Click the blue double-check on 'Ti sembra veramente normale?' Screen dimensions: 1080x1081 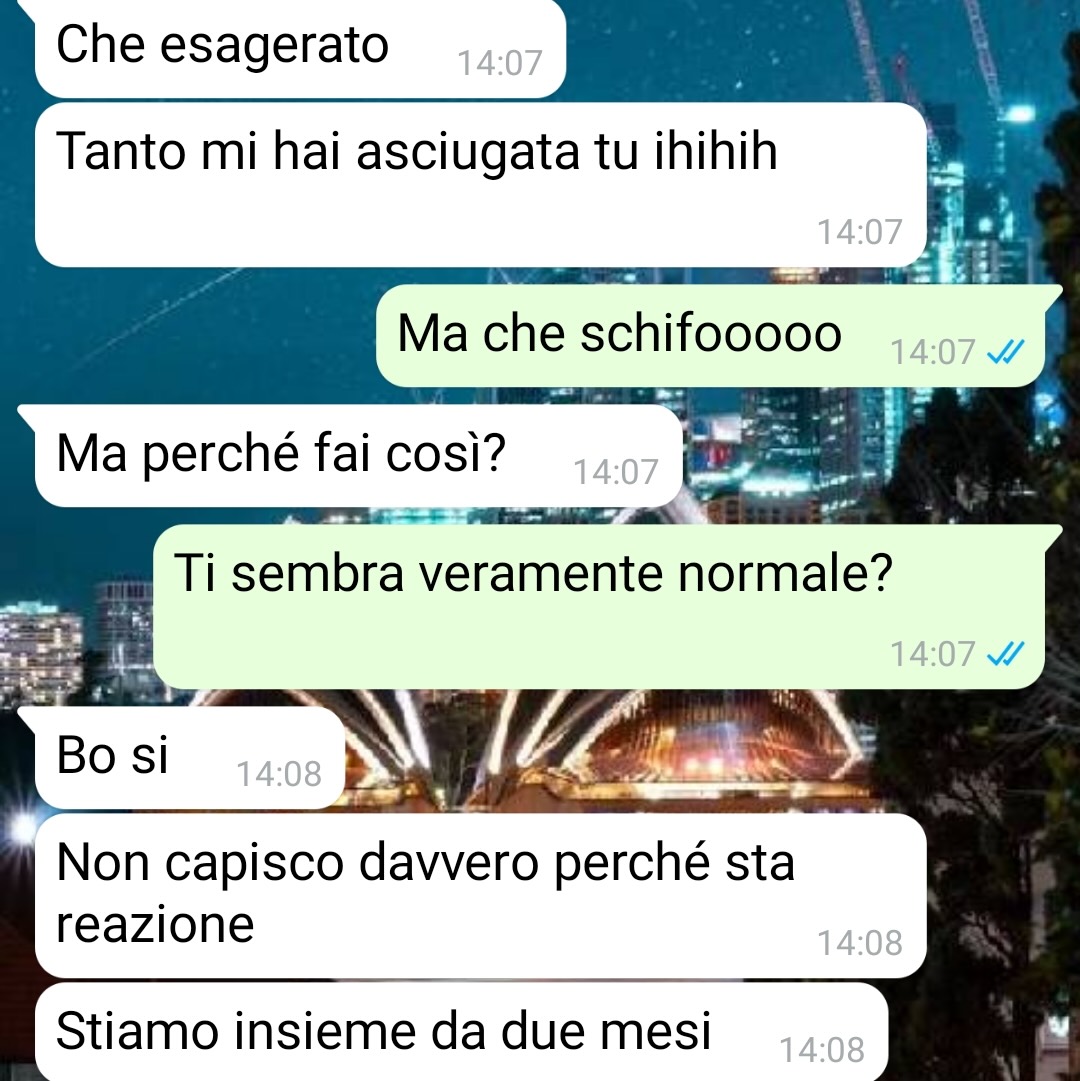pyautogui.click(x=1006, y=654)
